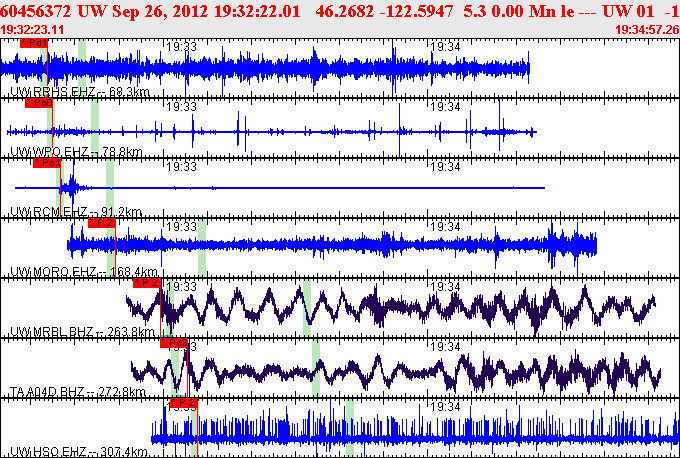
Task: Click the Pc1 pick flag on RCM trace
Action: [x=47, y=163]
